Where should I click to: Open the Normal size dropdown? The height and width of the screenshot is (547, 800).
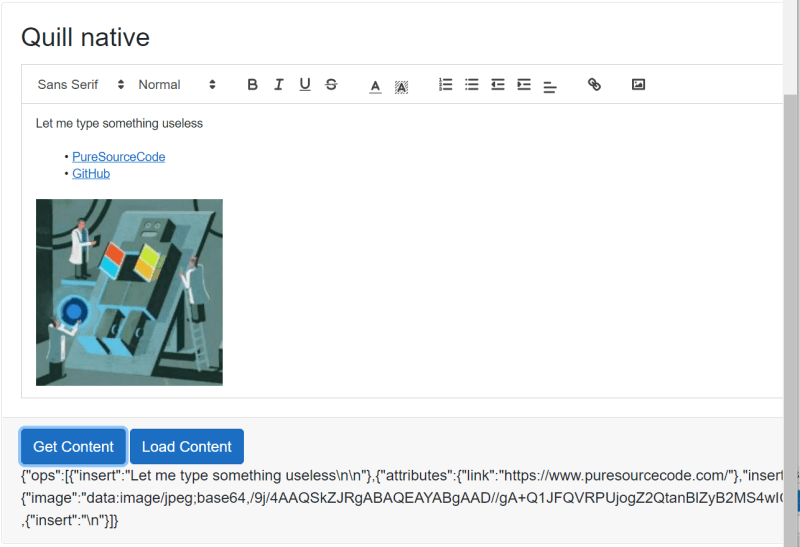[177, 84]
